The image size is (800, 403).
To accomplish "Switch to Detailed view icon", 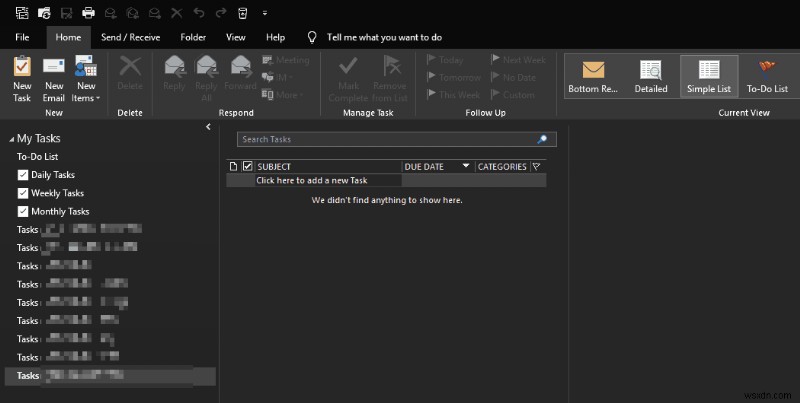I will tap(651, 70).
